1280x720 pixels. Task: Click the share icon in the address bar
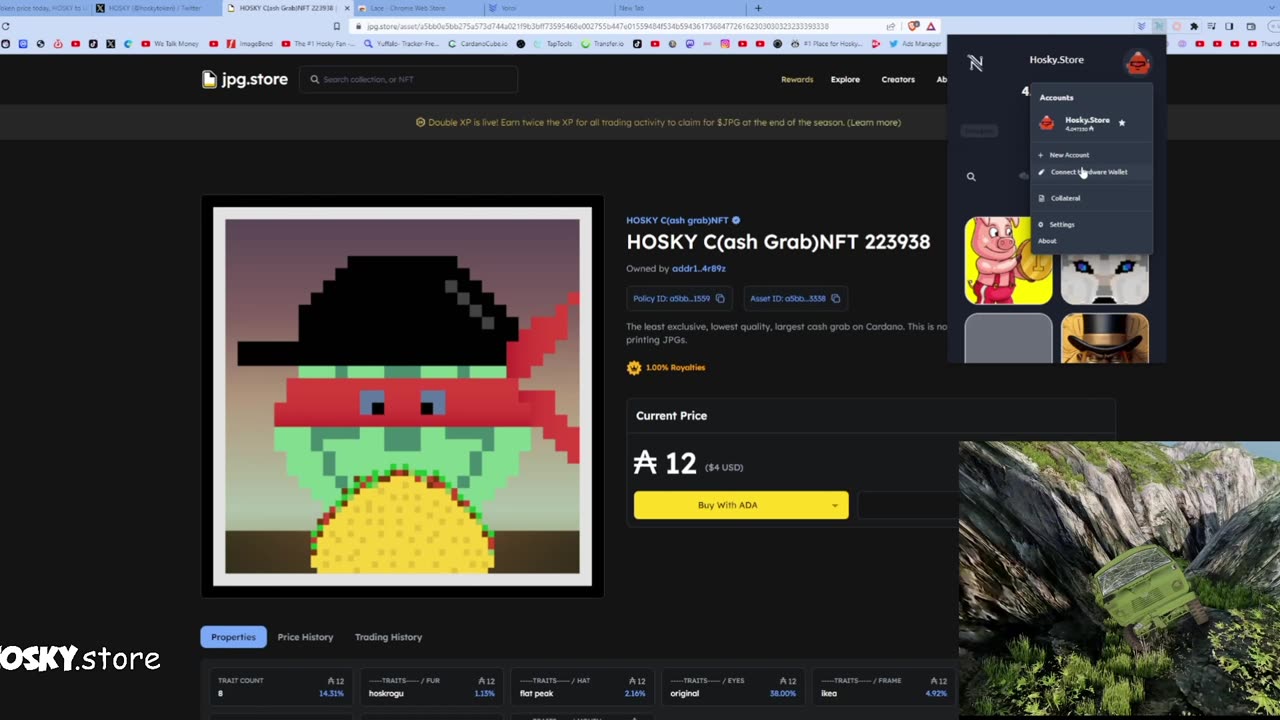(890, 27)
